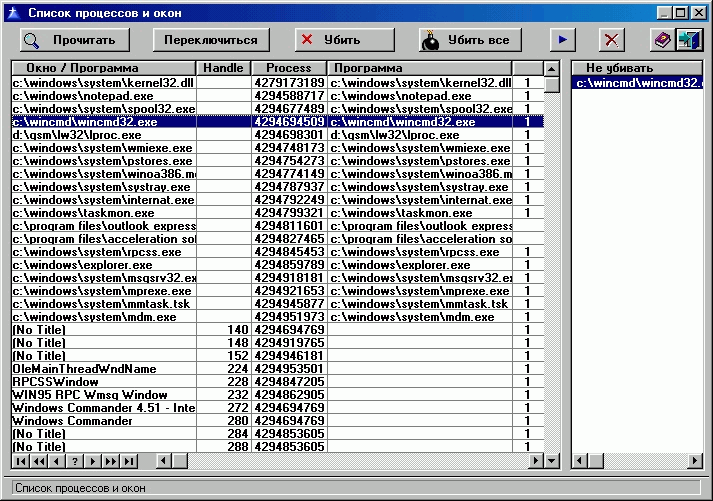Go to previous record in navigator
Viewport: 713px width, 501px height.
point(56,461)
